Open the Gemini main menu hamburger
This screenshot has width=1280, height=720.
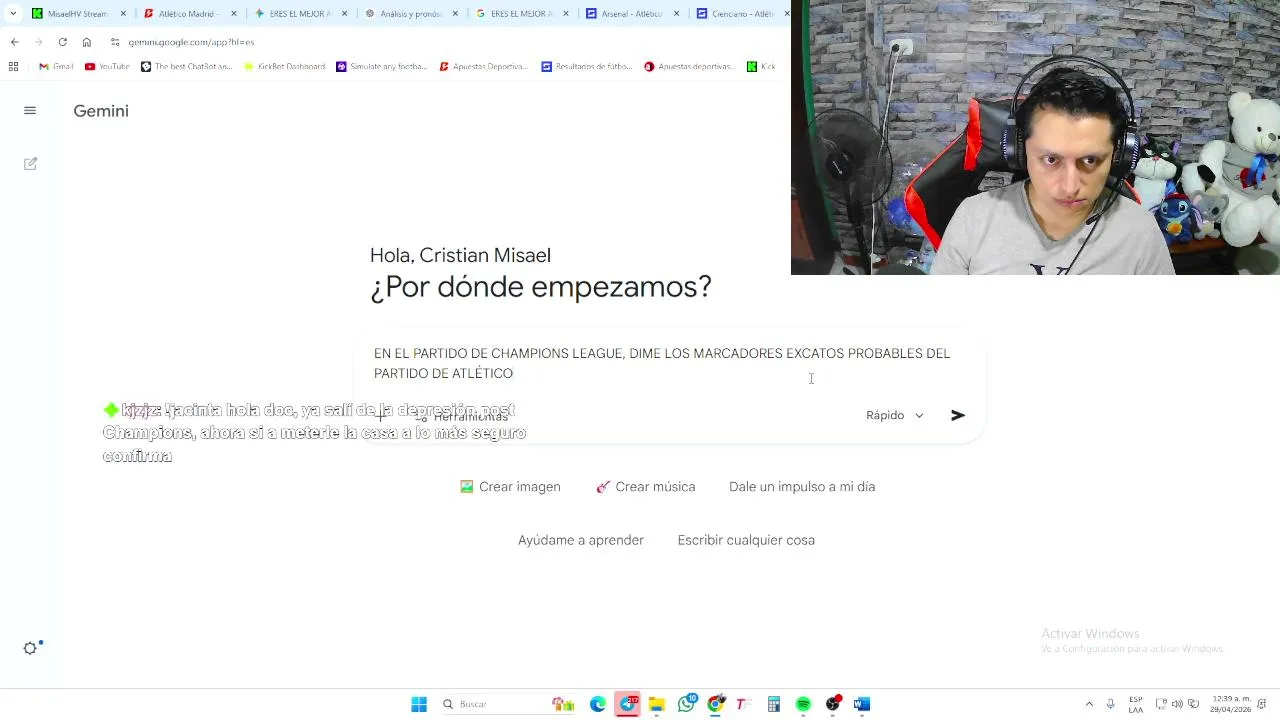[x=30, y=111]
